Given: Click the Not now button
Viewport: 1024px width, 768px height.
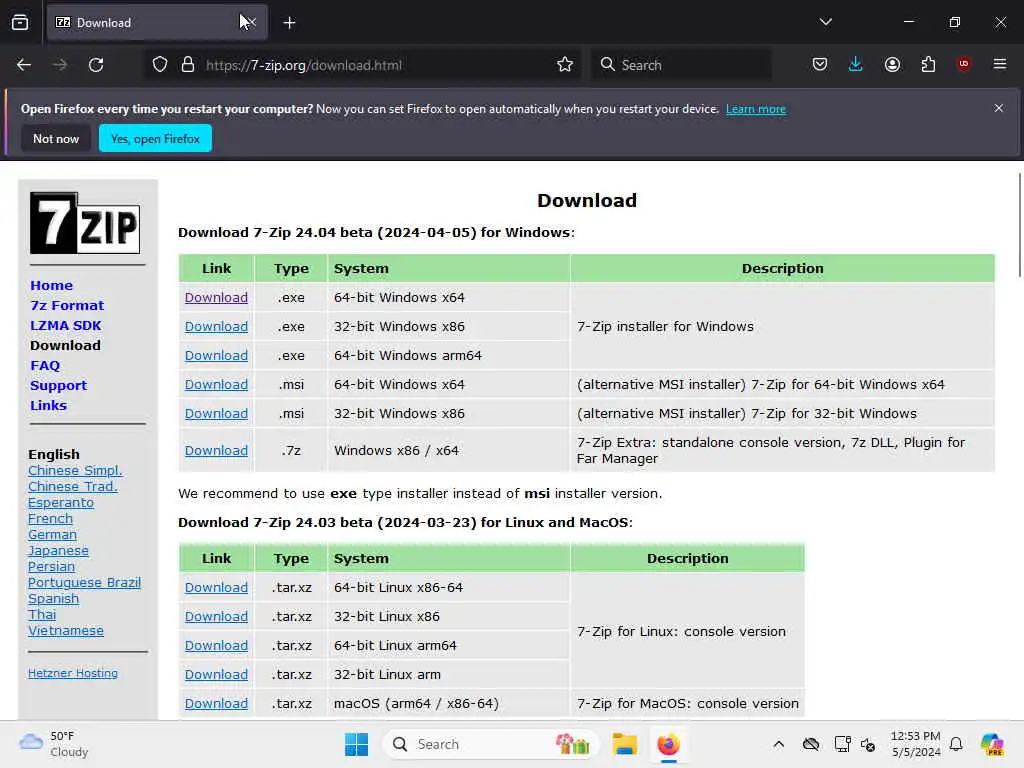Looking at the screenshot, I should tap(56, 138).
